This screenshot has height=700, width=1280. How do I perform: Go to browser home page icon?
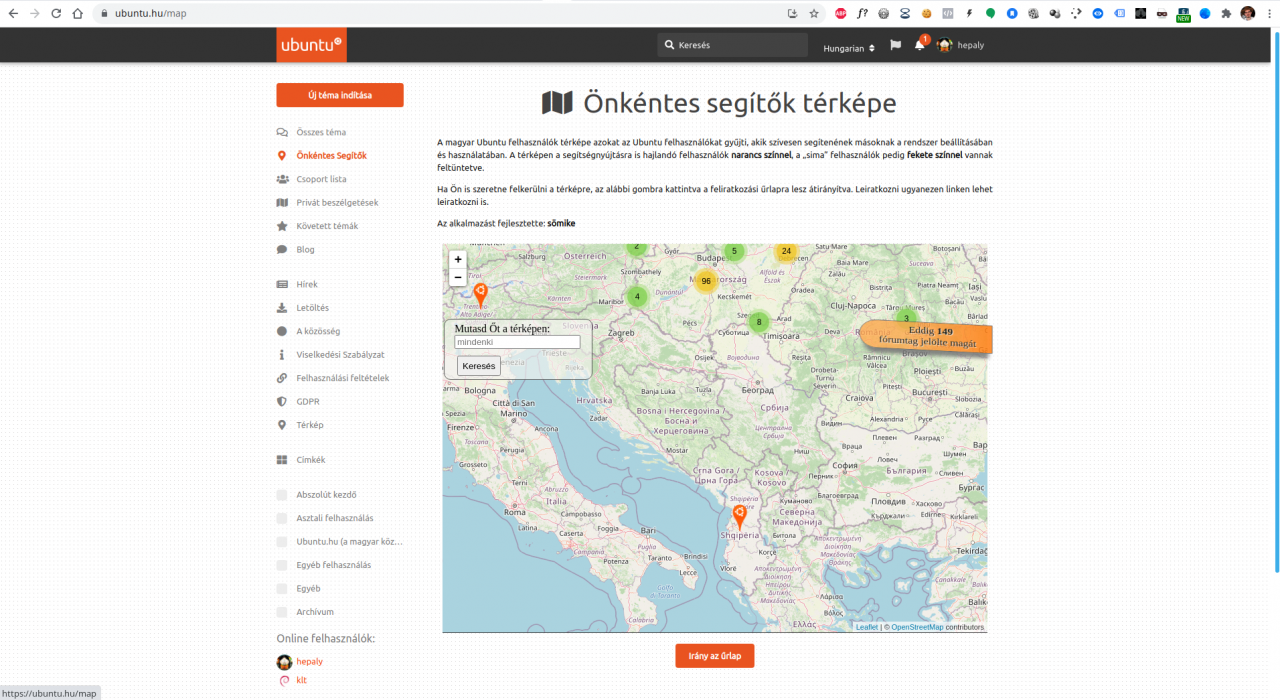click(77, 13)
